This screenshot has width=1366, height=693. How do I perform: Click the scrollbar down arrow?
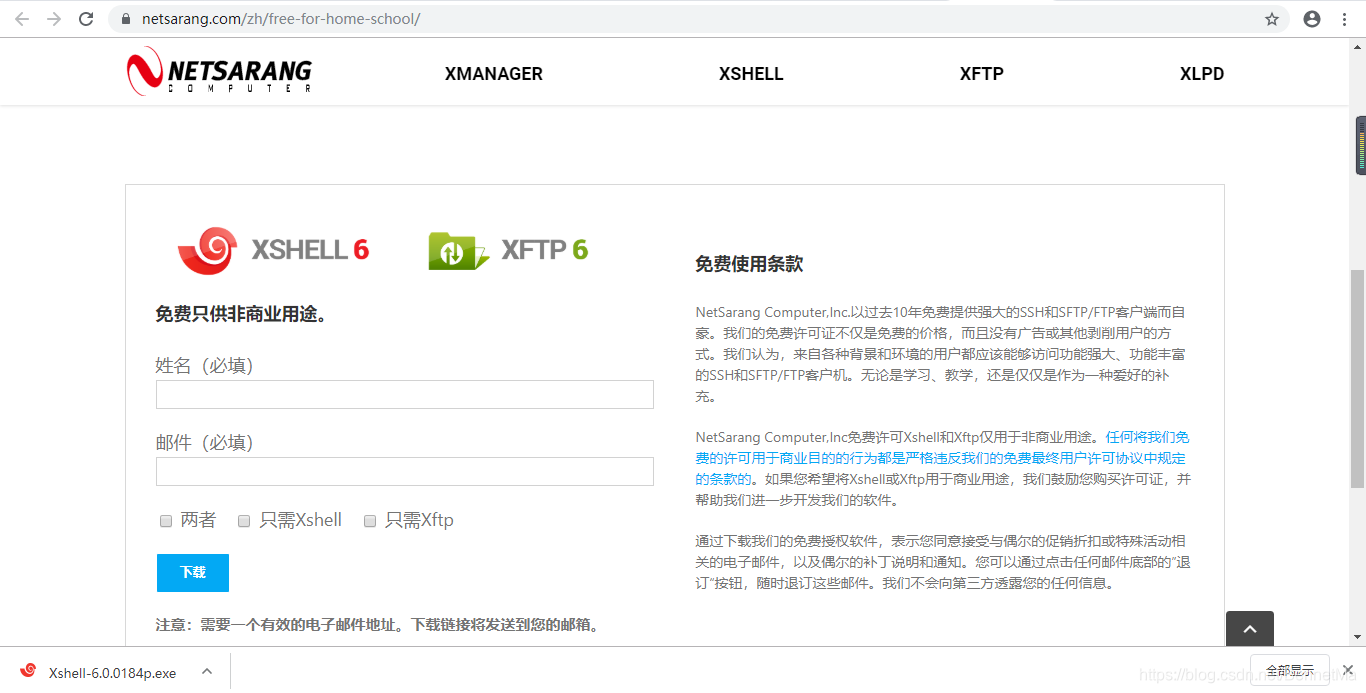coord(1357,636)
